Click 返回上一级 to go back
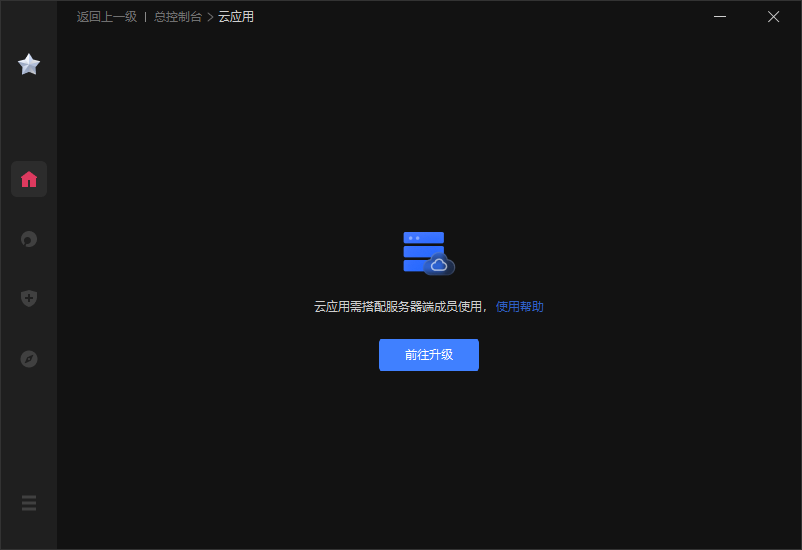 point(107,17)
